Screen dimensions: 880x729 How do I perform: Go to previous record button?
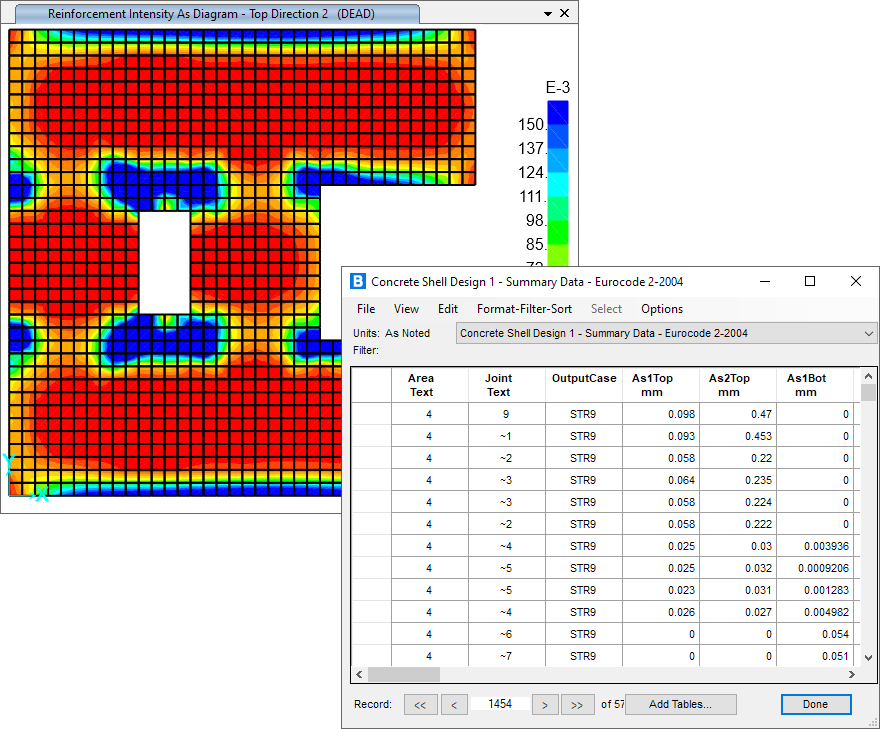click(453, 704)
